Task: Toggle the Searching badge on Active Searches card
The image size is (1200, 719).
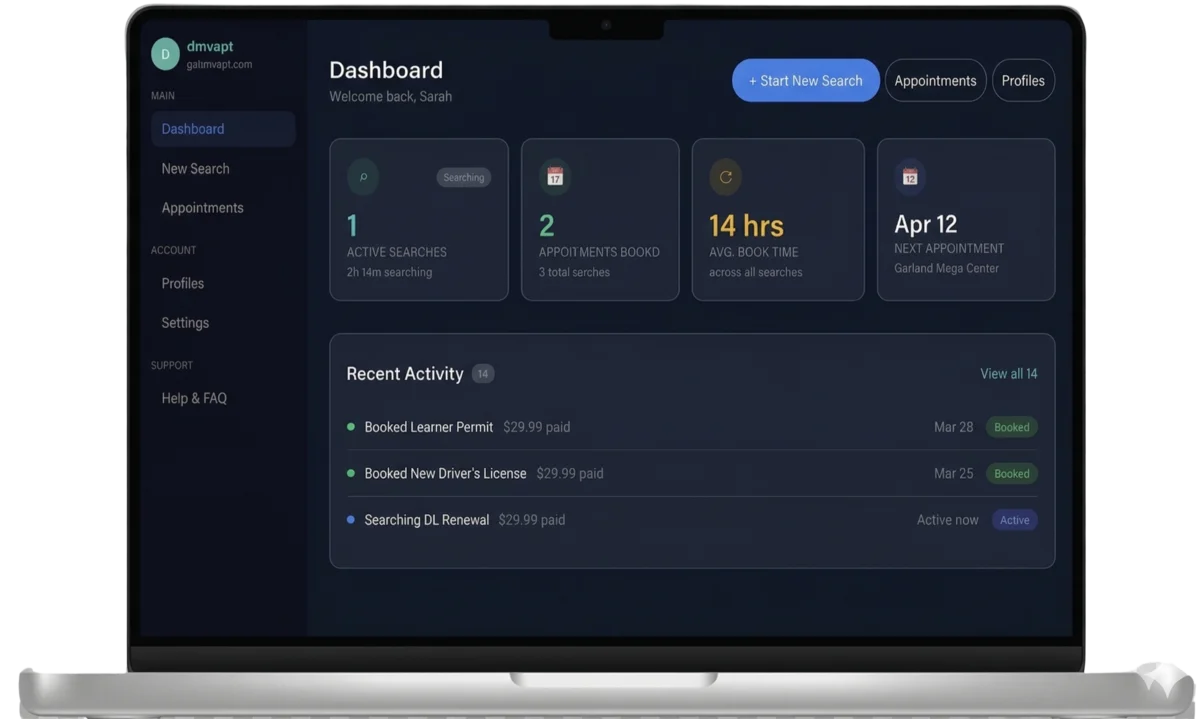Action: [x=463, y=177]
